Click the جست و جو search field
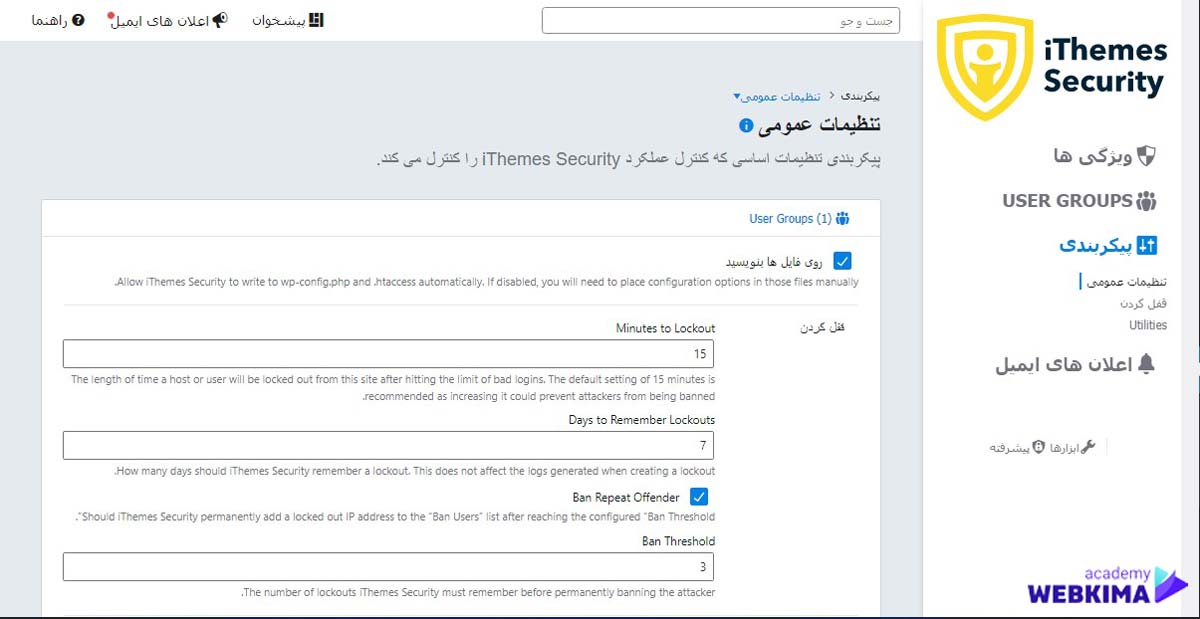Screen dimensions: 1200x619 (x=721, y=20)
